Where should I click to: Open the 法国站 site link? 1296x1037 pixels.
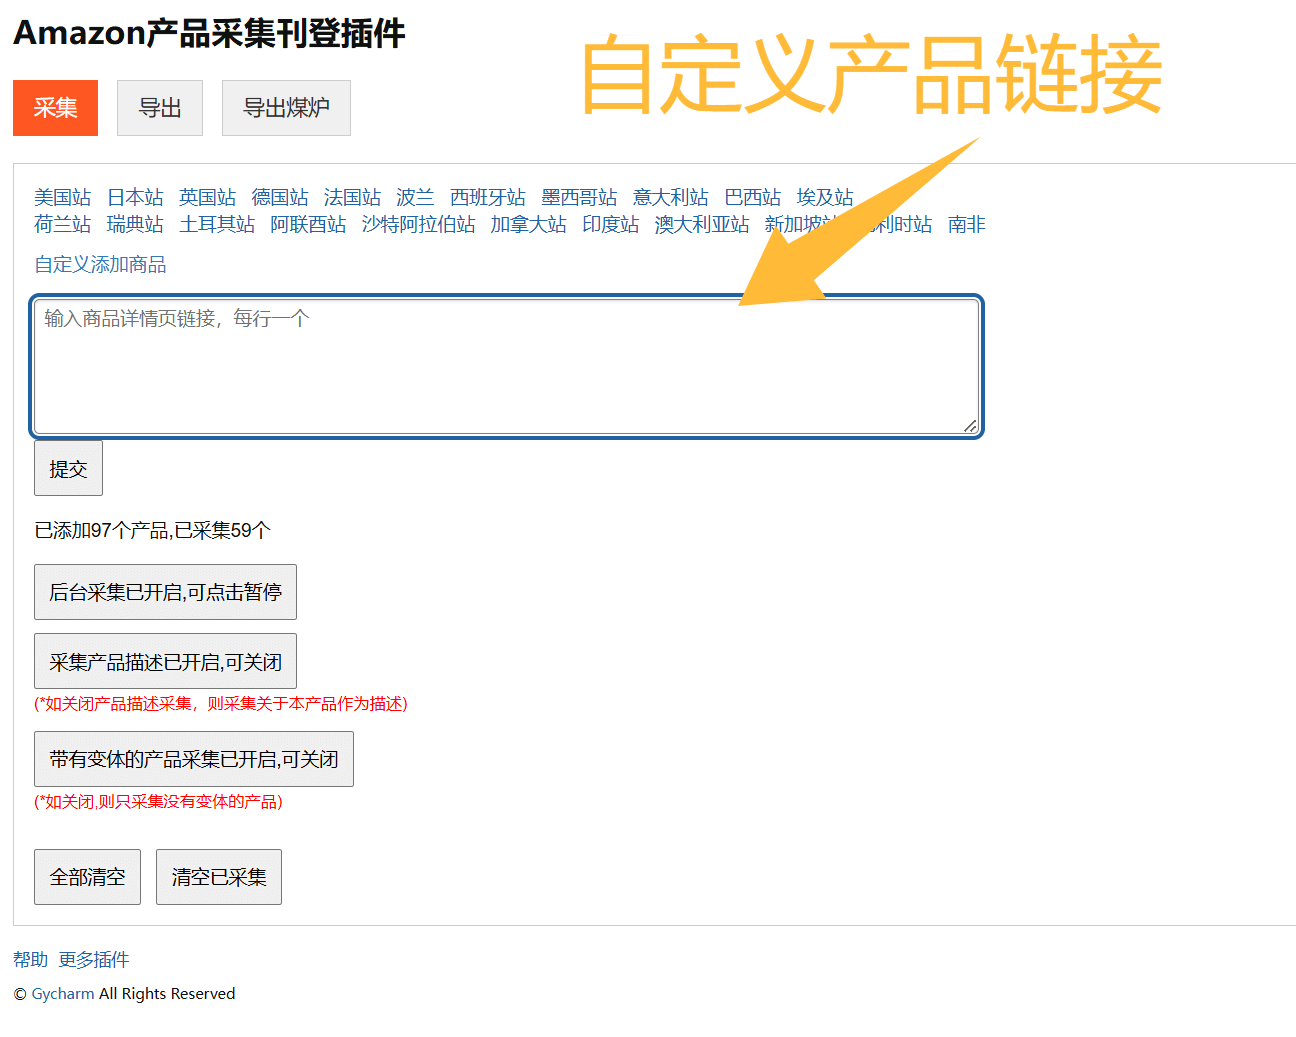352,197
